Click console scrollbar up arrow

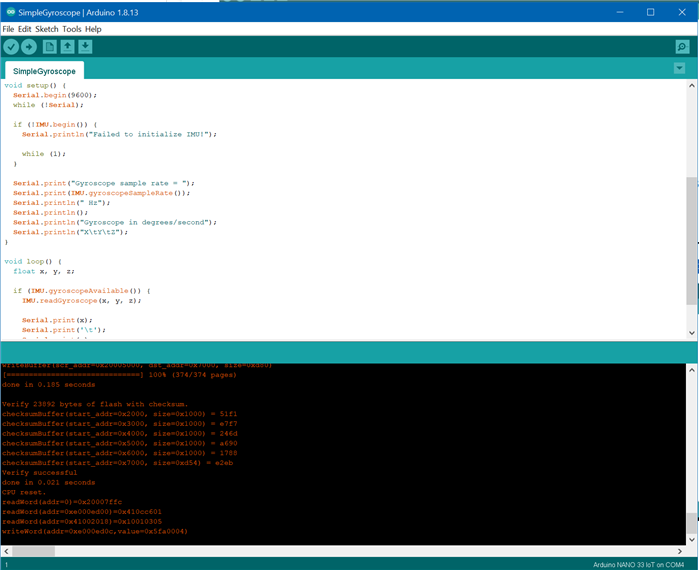tap(691, 370)
